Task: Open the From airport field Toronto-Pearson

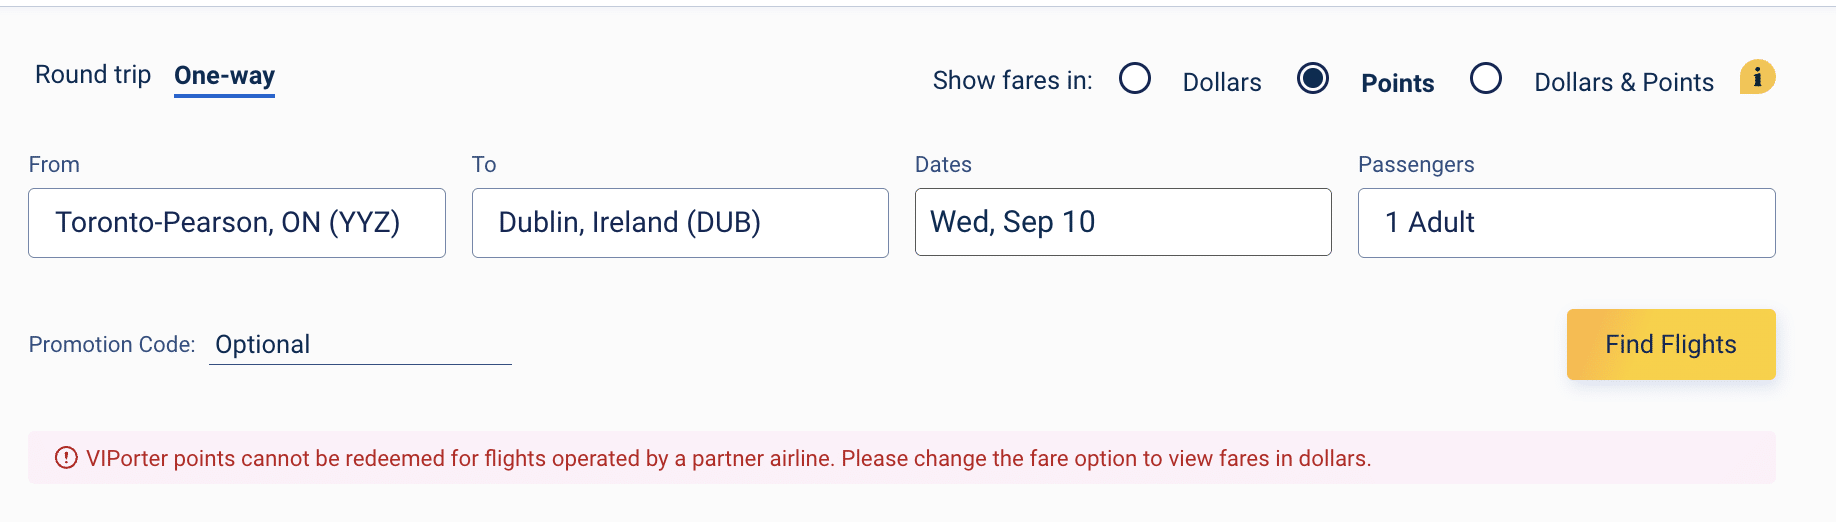Action: [237, 223]
